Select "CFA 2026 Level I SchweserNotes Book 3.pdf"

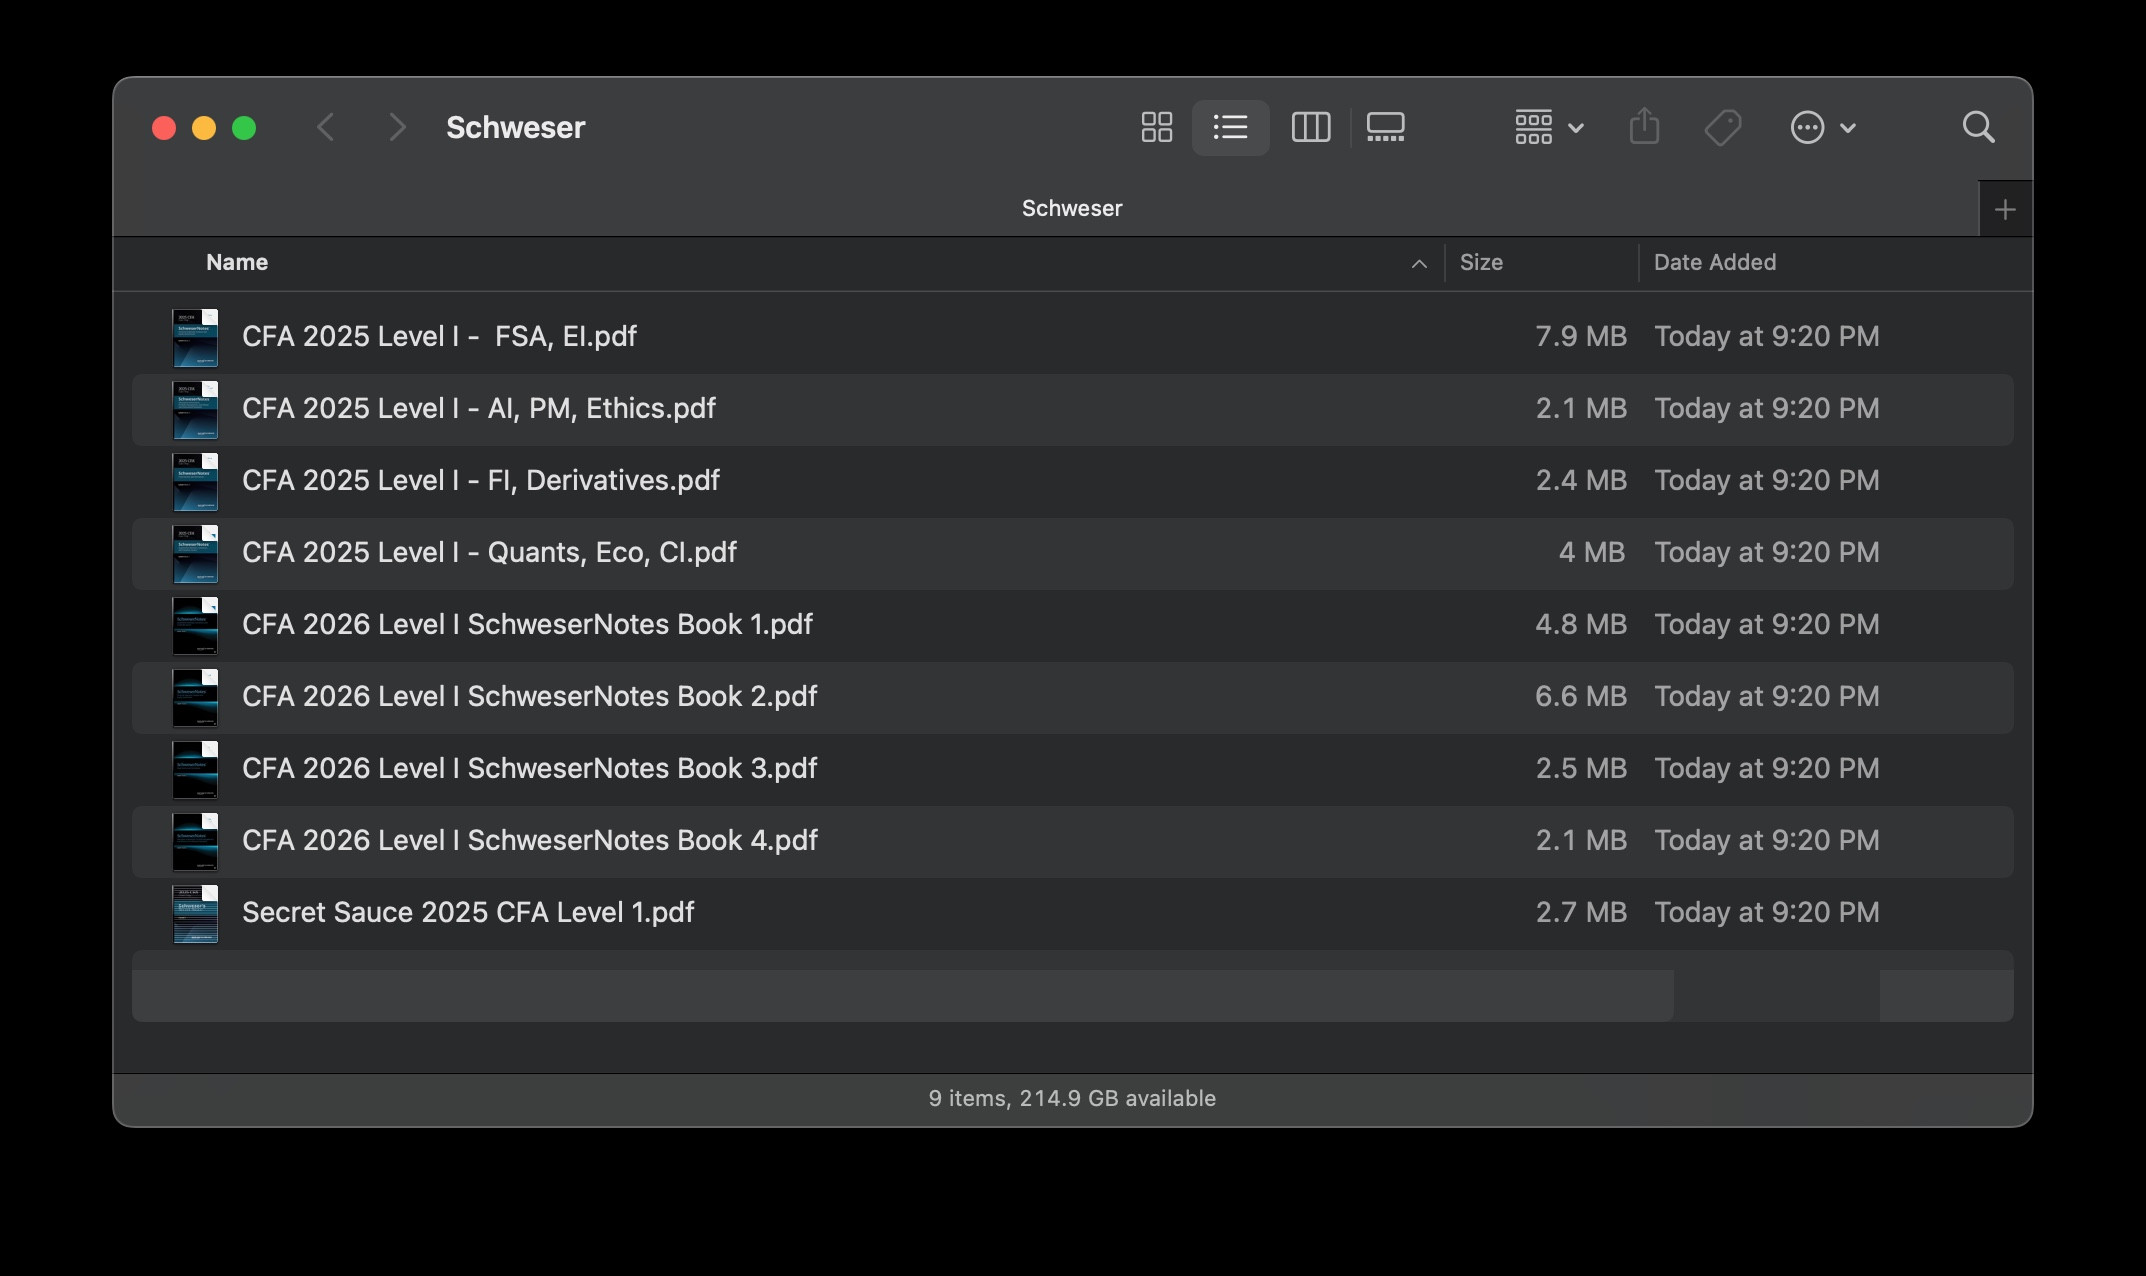(530, 768)
